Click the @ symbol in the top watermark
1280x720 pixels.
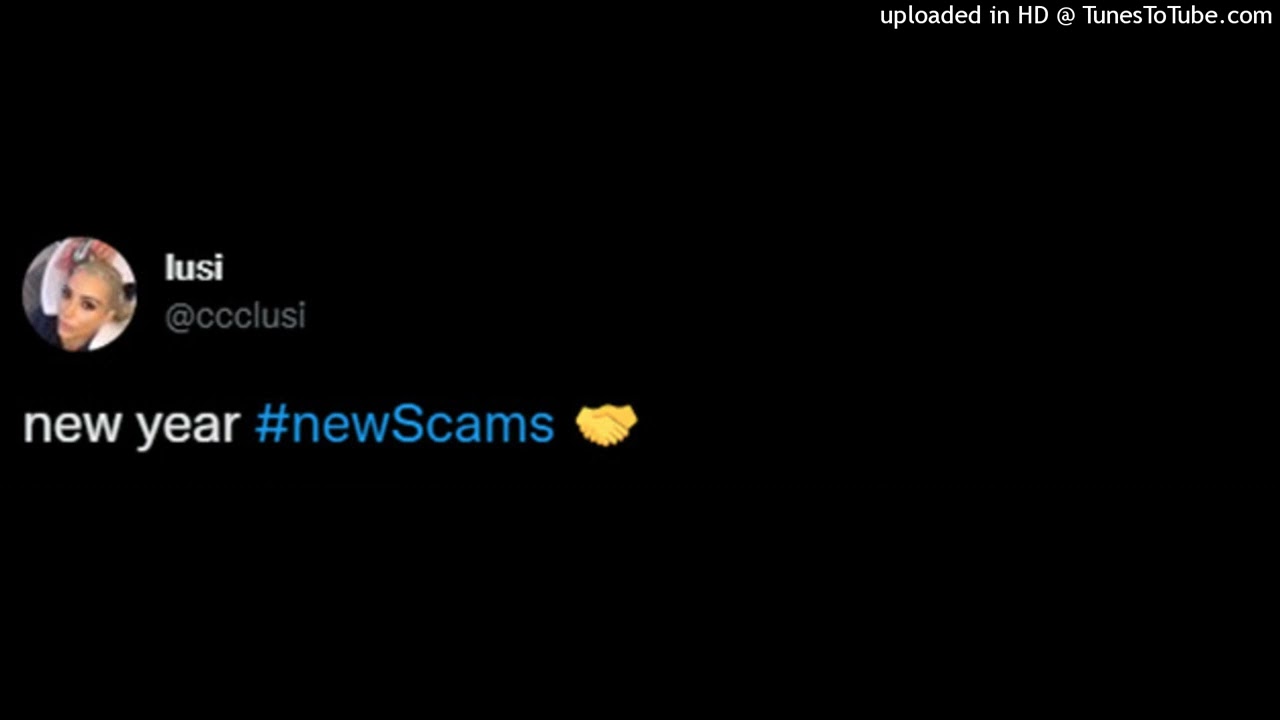pos(1065,16)
